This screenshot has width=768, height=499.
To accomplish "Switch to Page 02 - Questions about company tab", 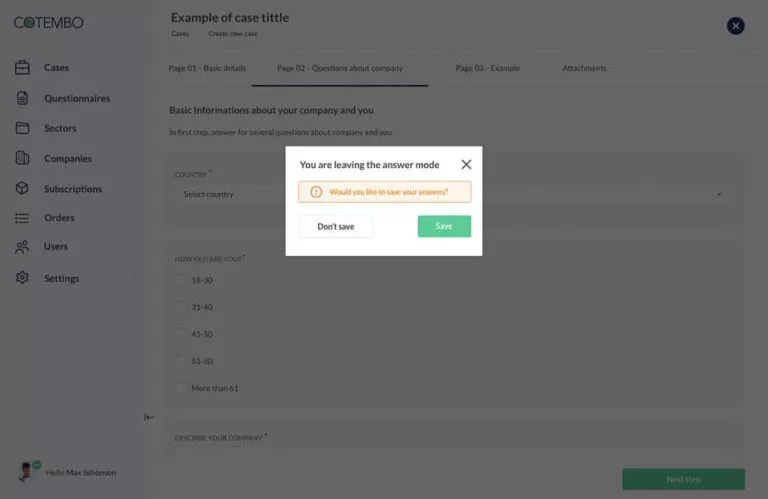I will [x=340, y=68].
